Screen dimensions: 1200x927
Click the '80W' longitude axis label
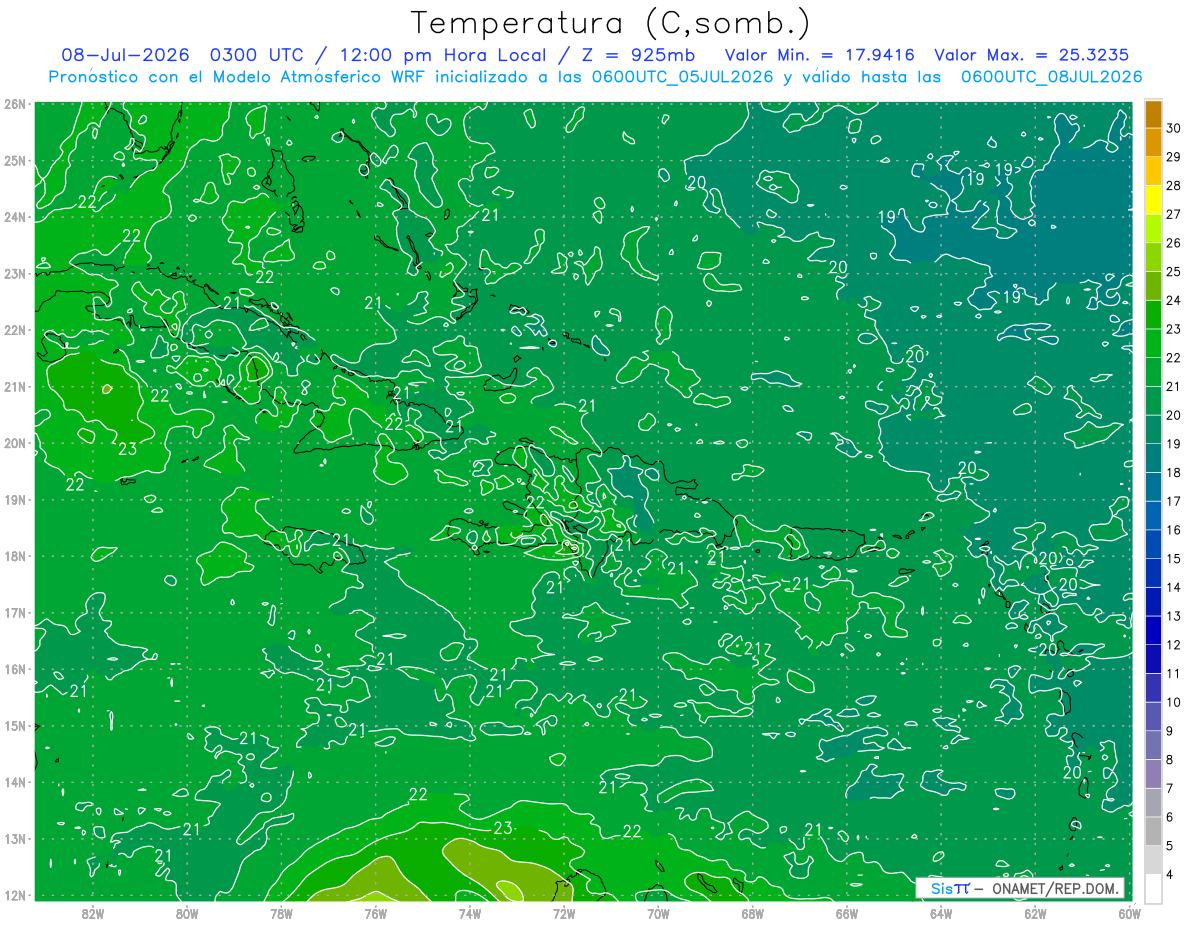pos(187,913)
